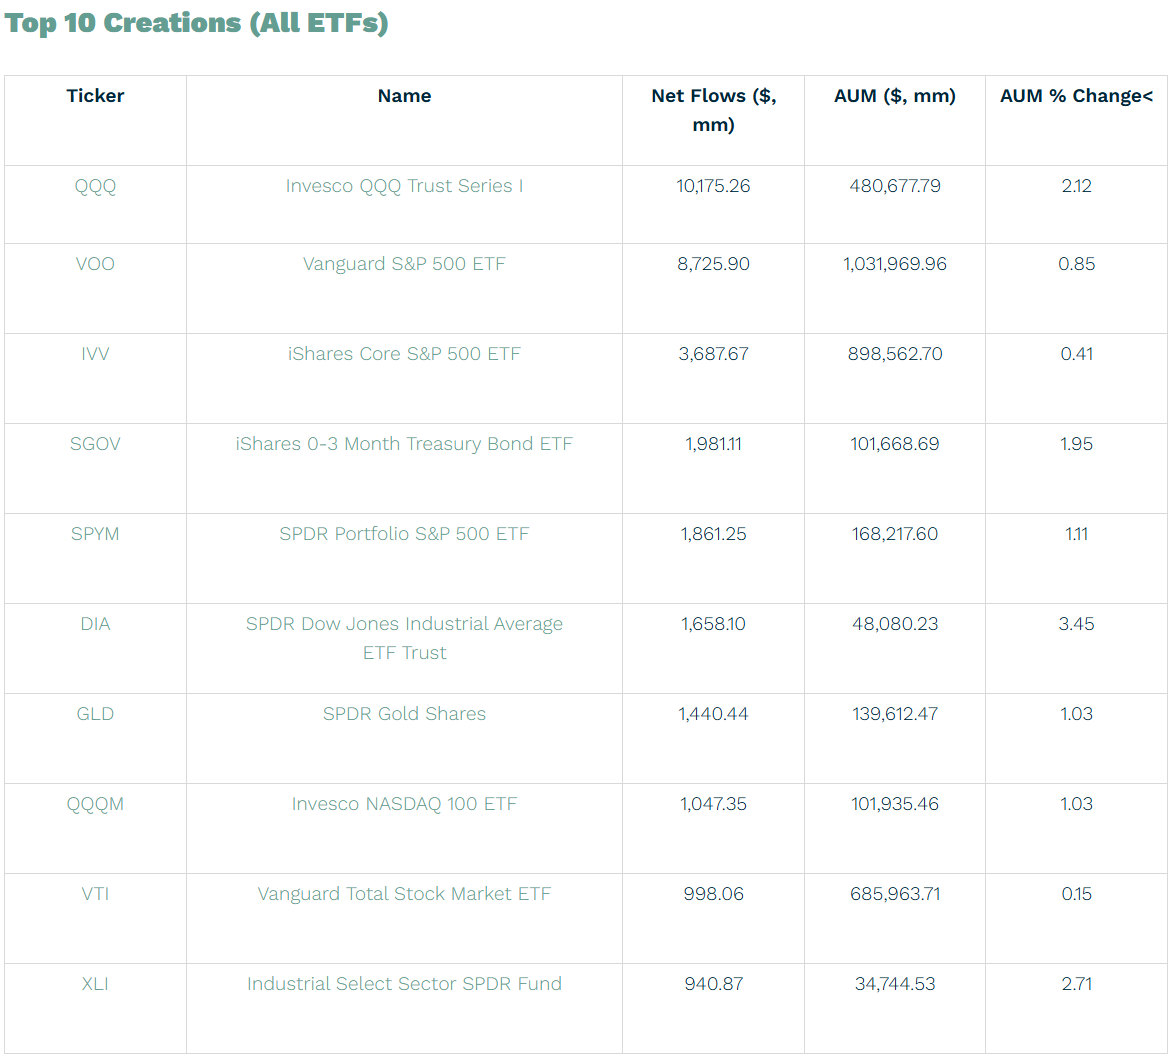The width and height of the screenshot is (1170, 1059).
Task: Open the IVV ticker link
Action: tap(95, 354)
